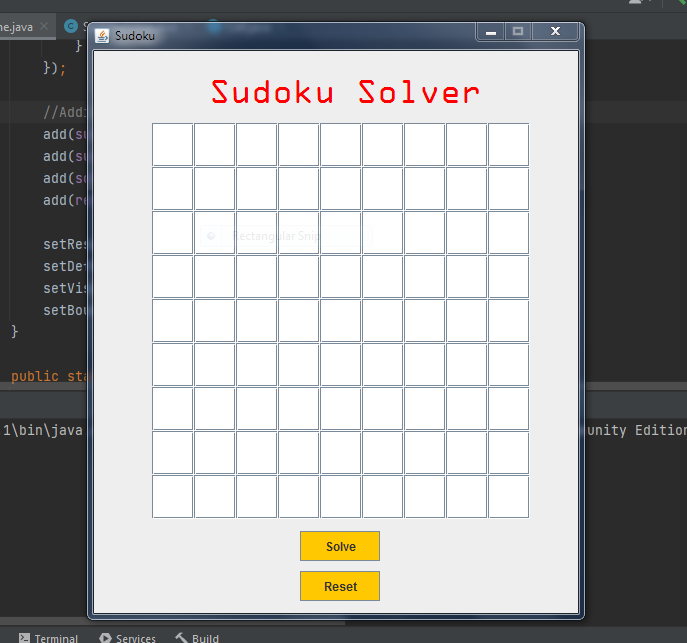Select bottom-right cell of Sudoku grid
This screenshot has width=687, height=643.
(509, 497)
